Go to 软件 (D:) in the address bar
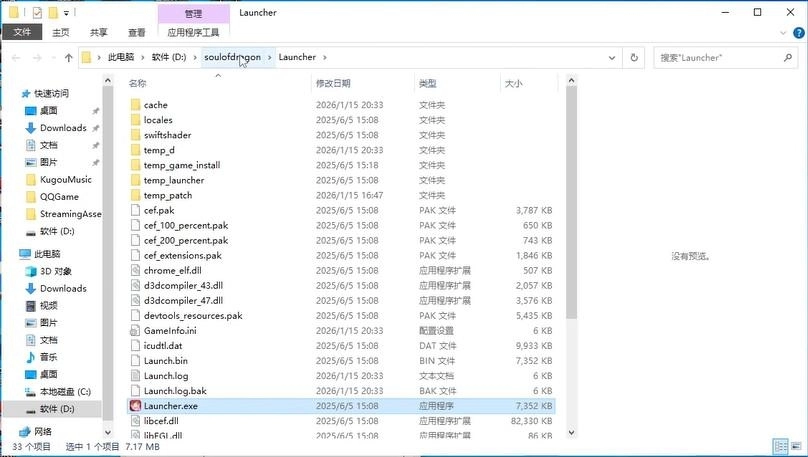This screenshot has width=808, height=457. coord(169,57)
